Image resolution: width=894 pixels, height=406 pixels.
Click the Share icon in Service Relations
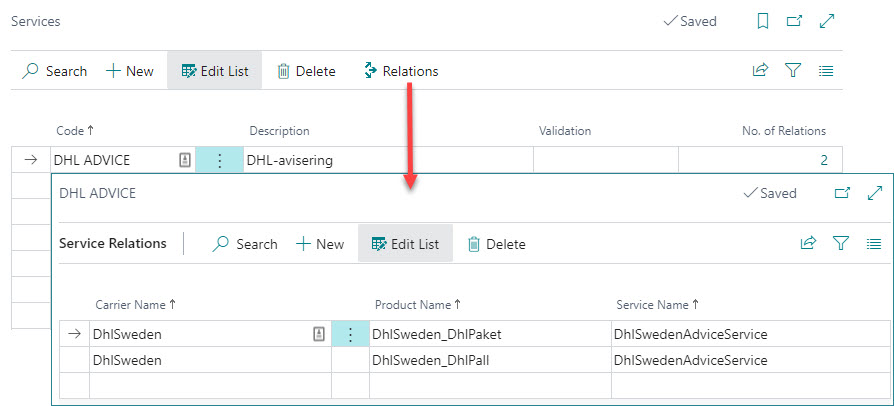click(808, 243)
